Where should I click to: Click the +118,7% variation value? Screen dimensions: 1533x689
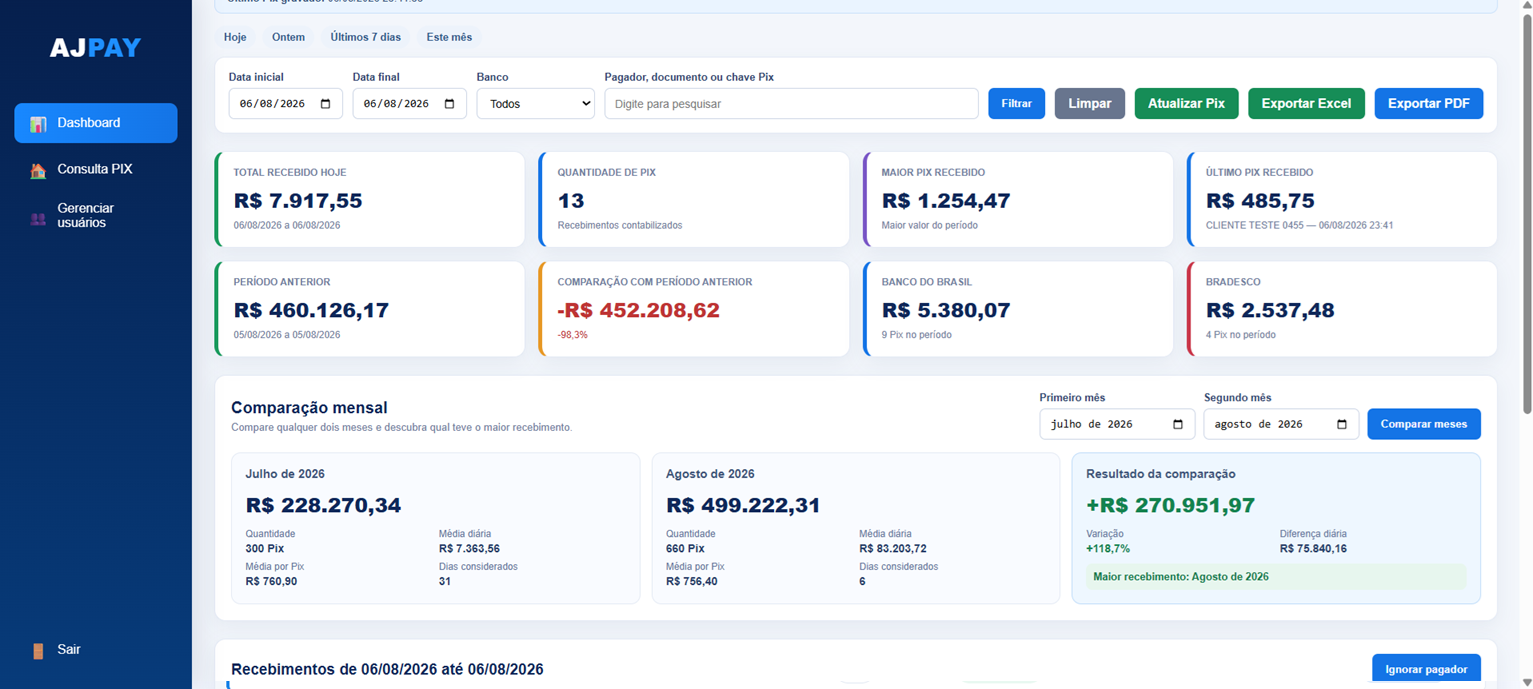pos(1108,549)
